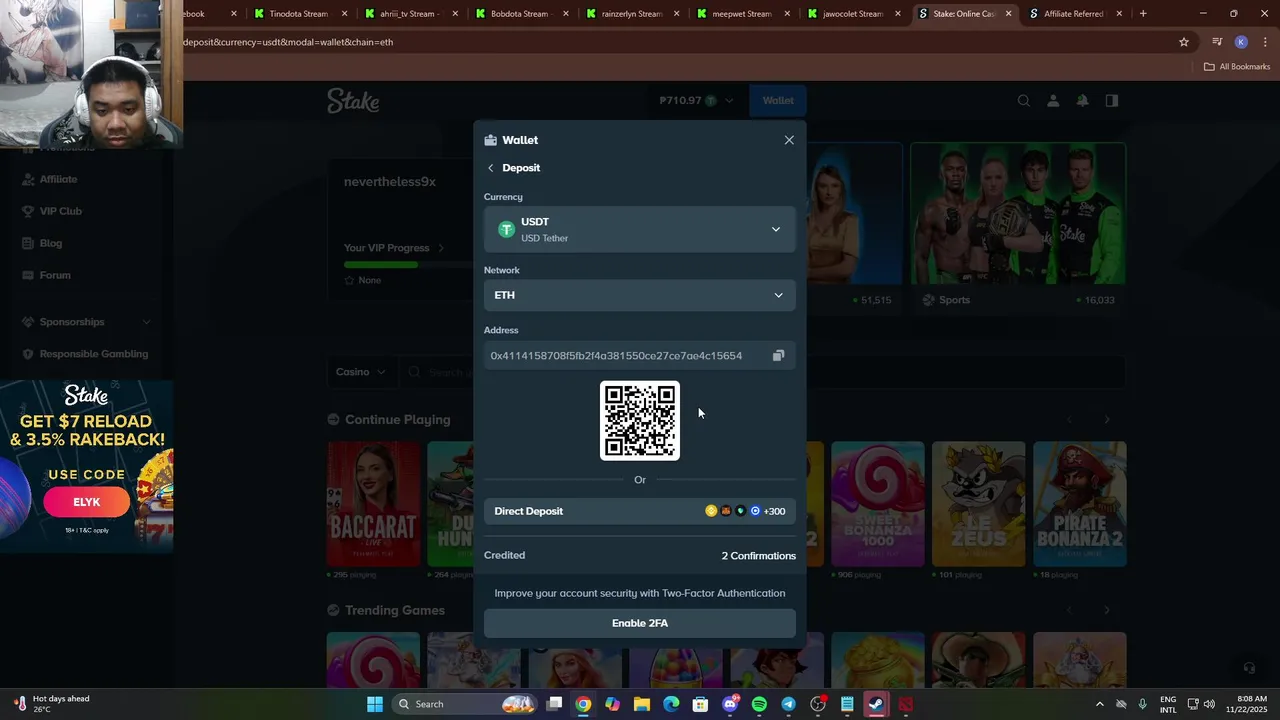Choose Direct Deposit option
Image resolution: width=1280 pixels, height=720 pixels.
tap(640, 511)
